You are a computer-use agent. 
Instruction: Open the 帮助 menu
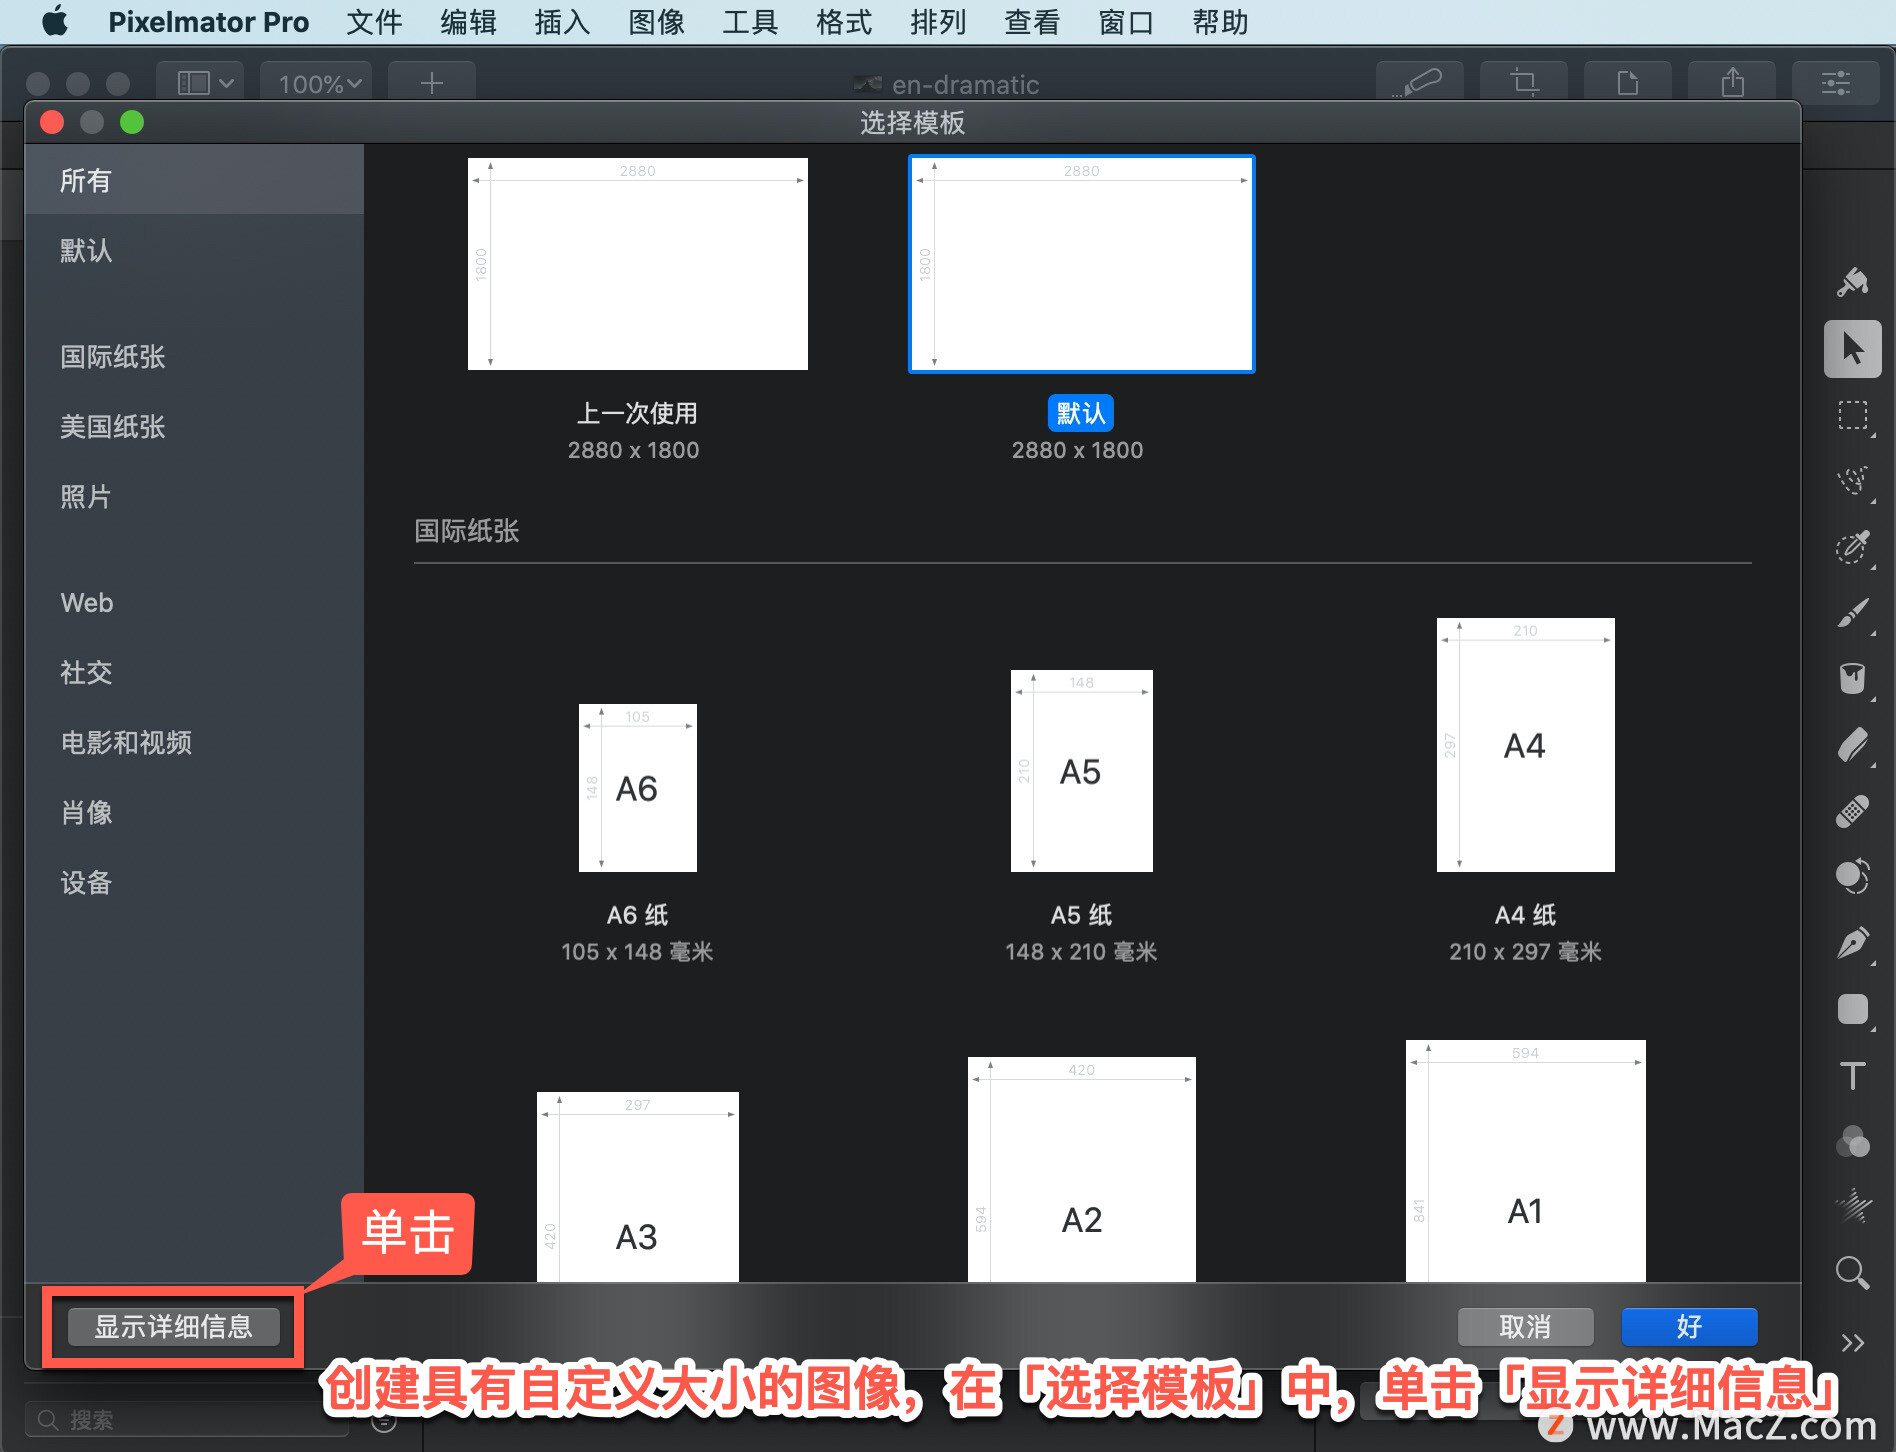(x=1220, y=22)
